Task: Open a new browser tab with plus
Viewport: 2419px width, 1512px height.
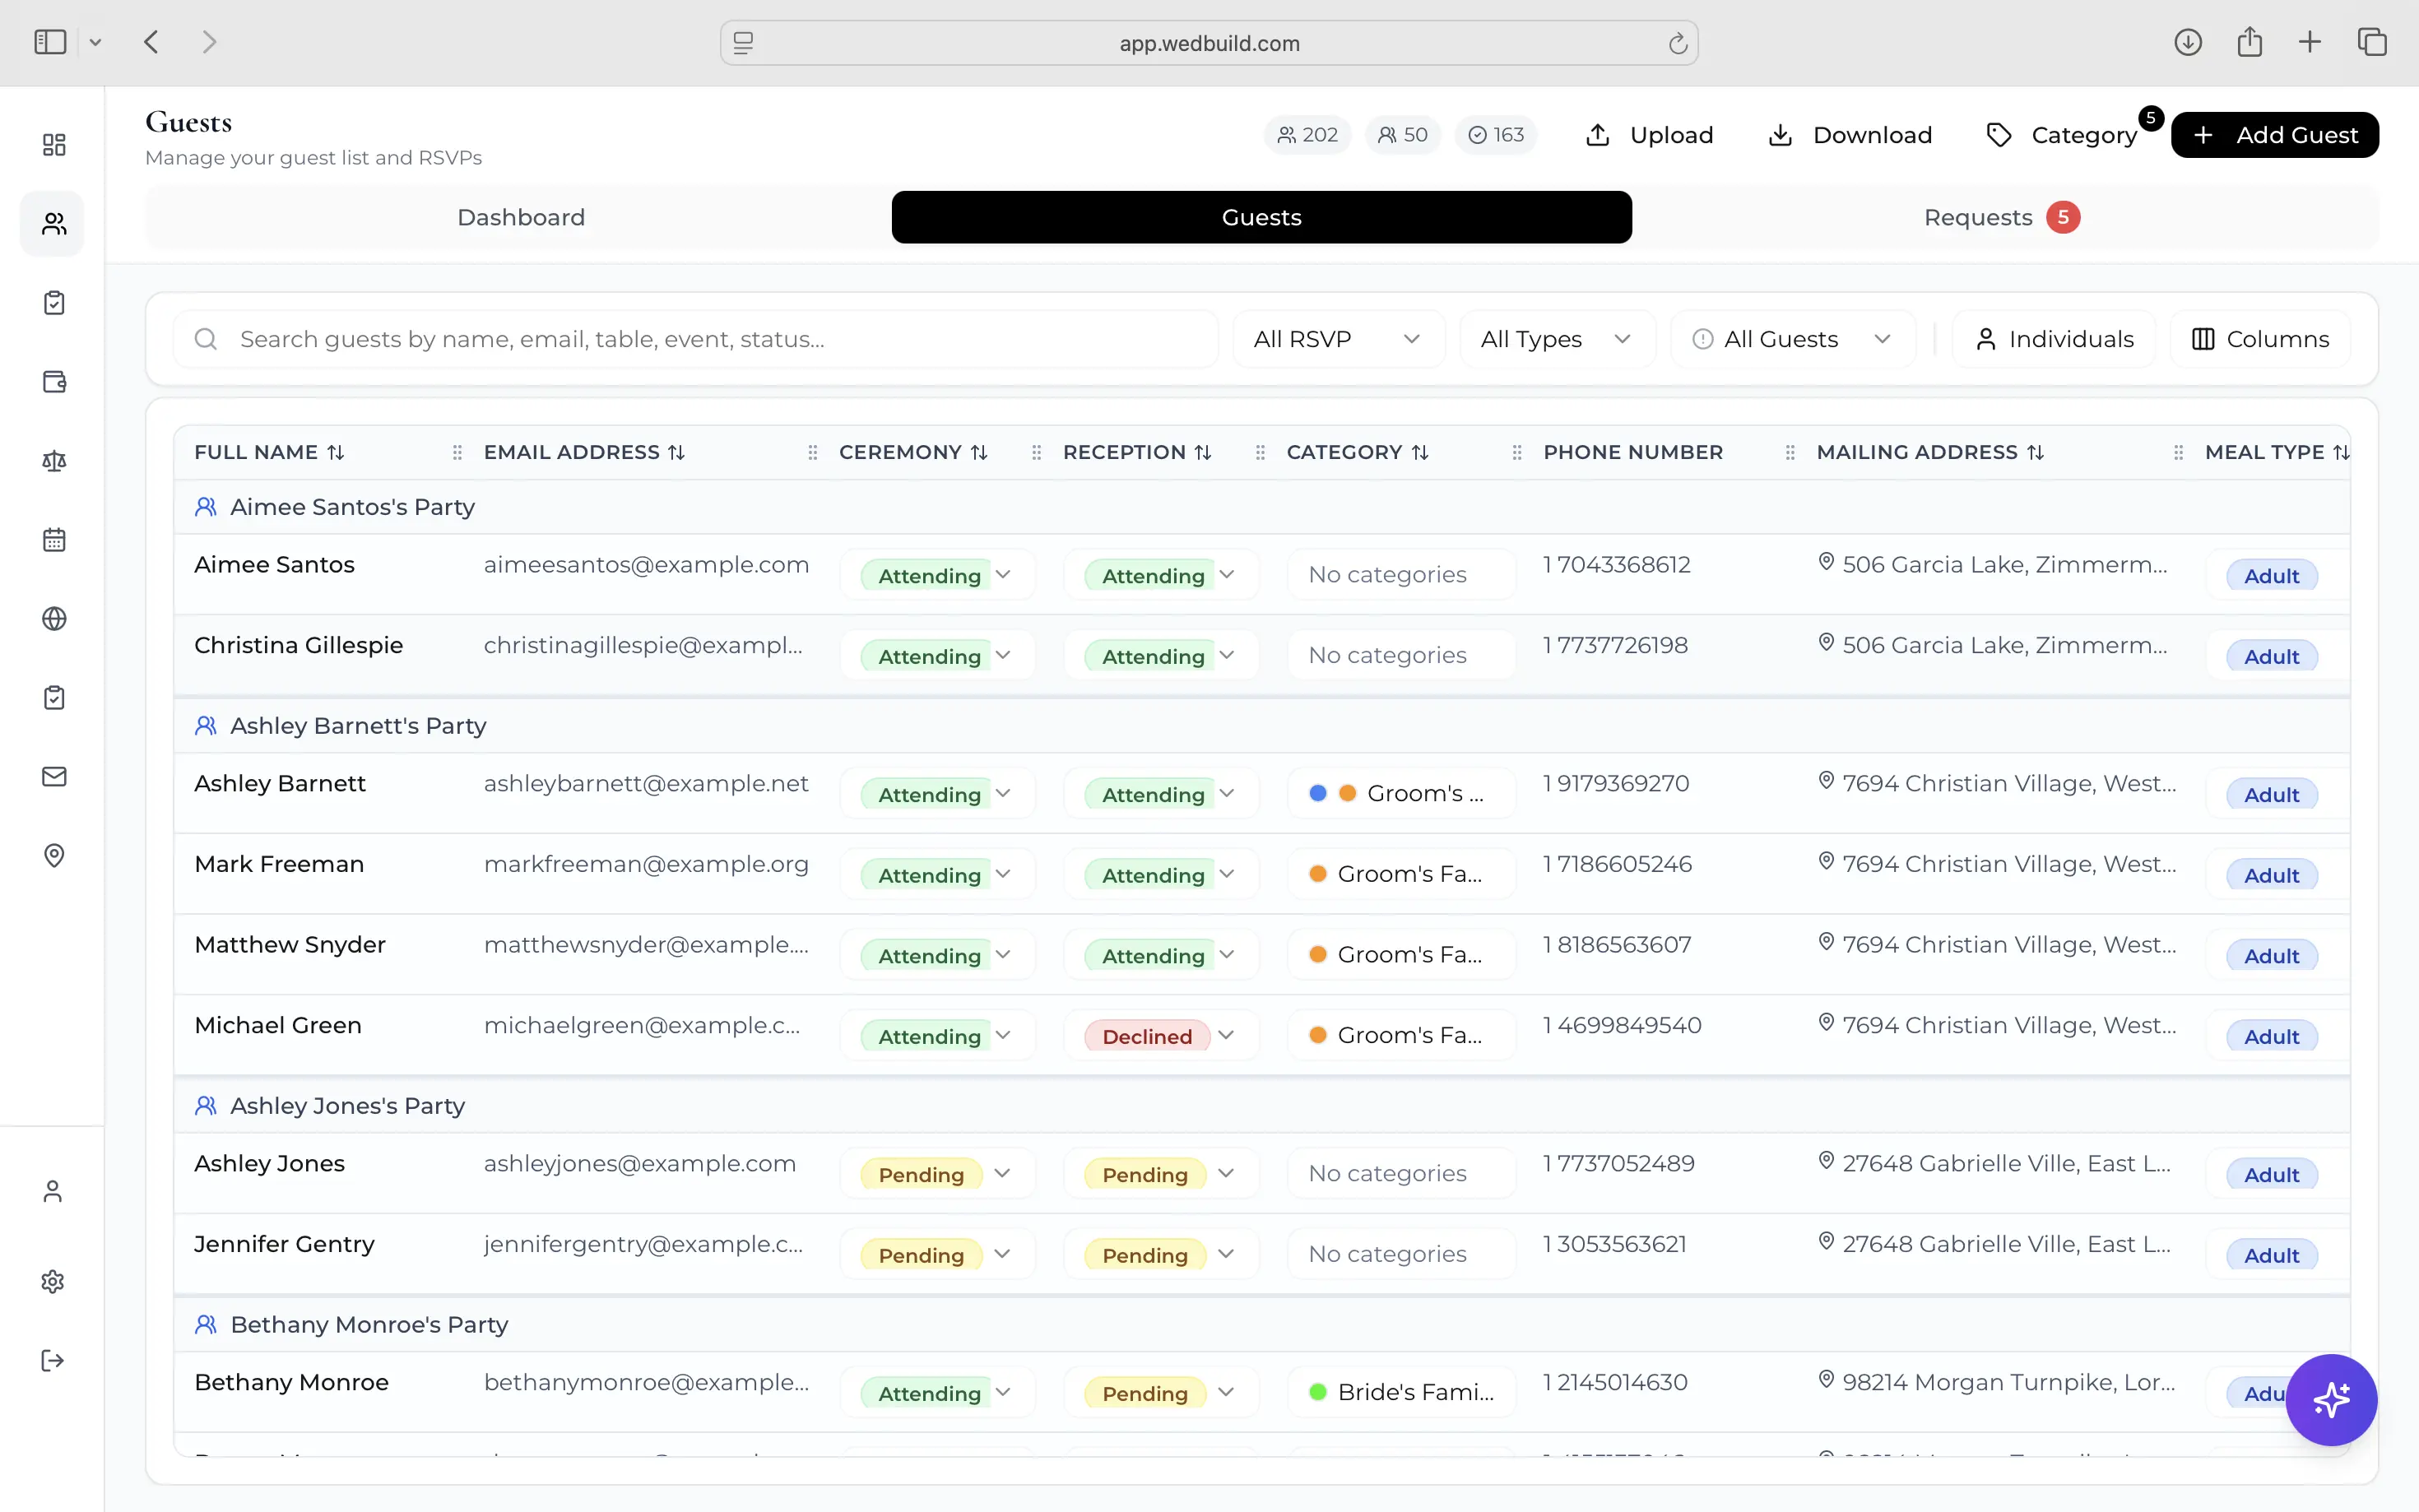Action: (x=2310, y=42)
